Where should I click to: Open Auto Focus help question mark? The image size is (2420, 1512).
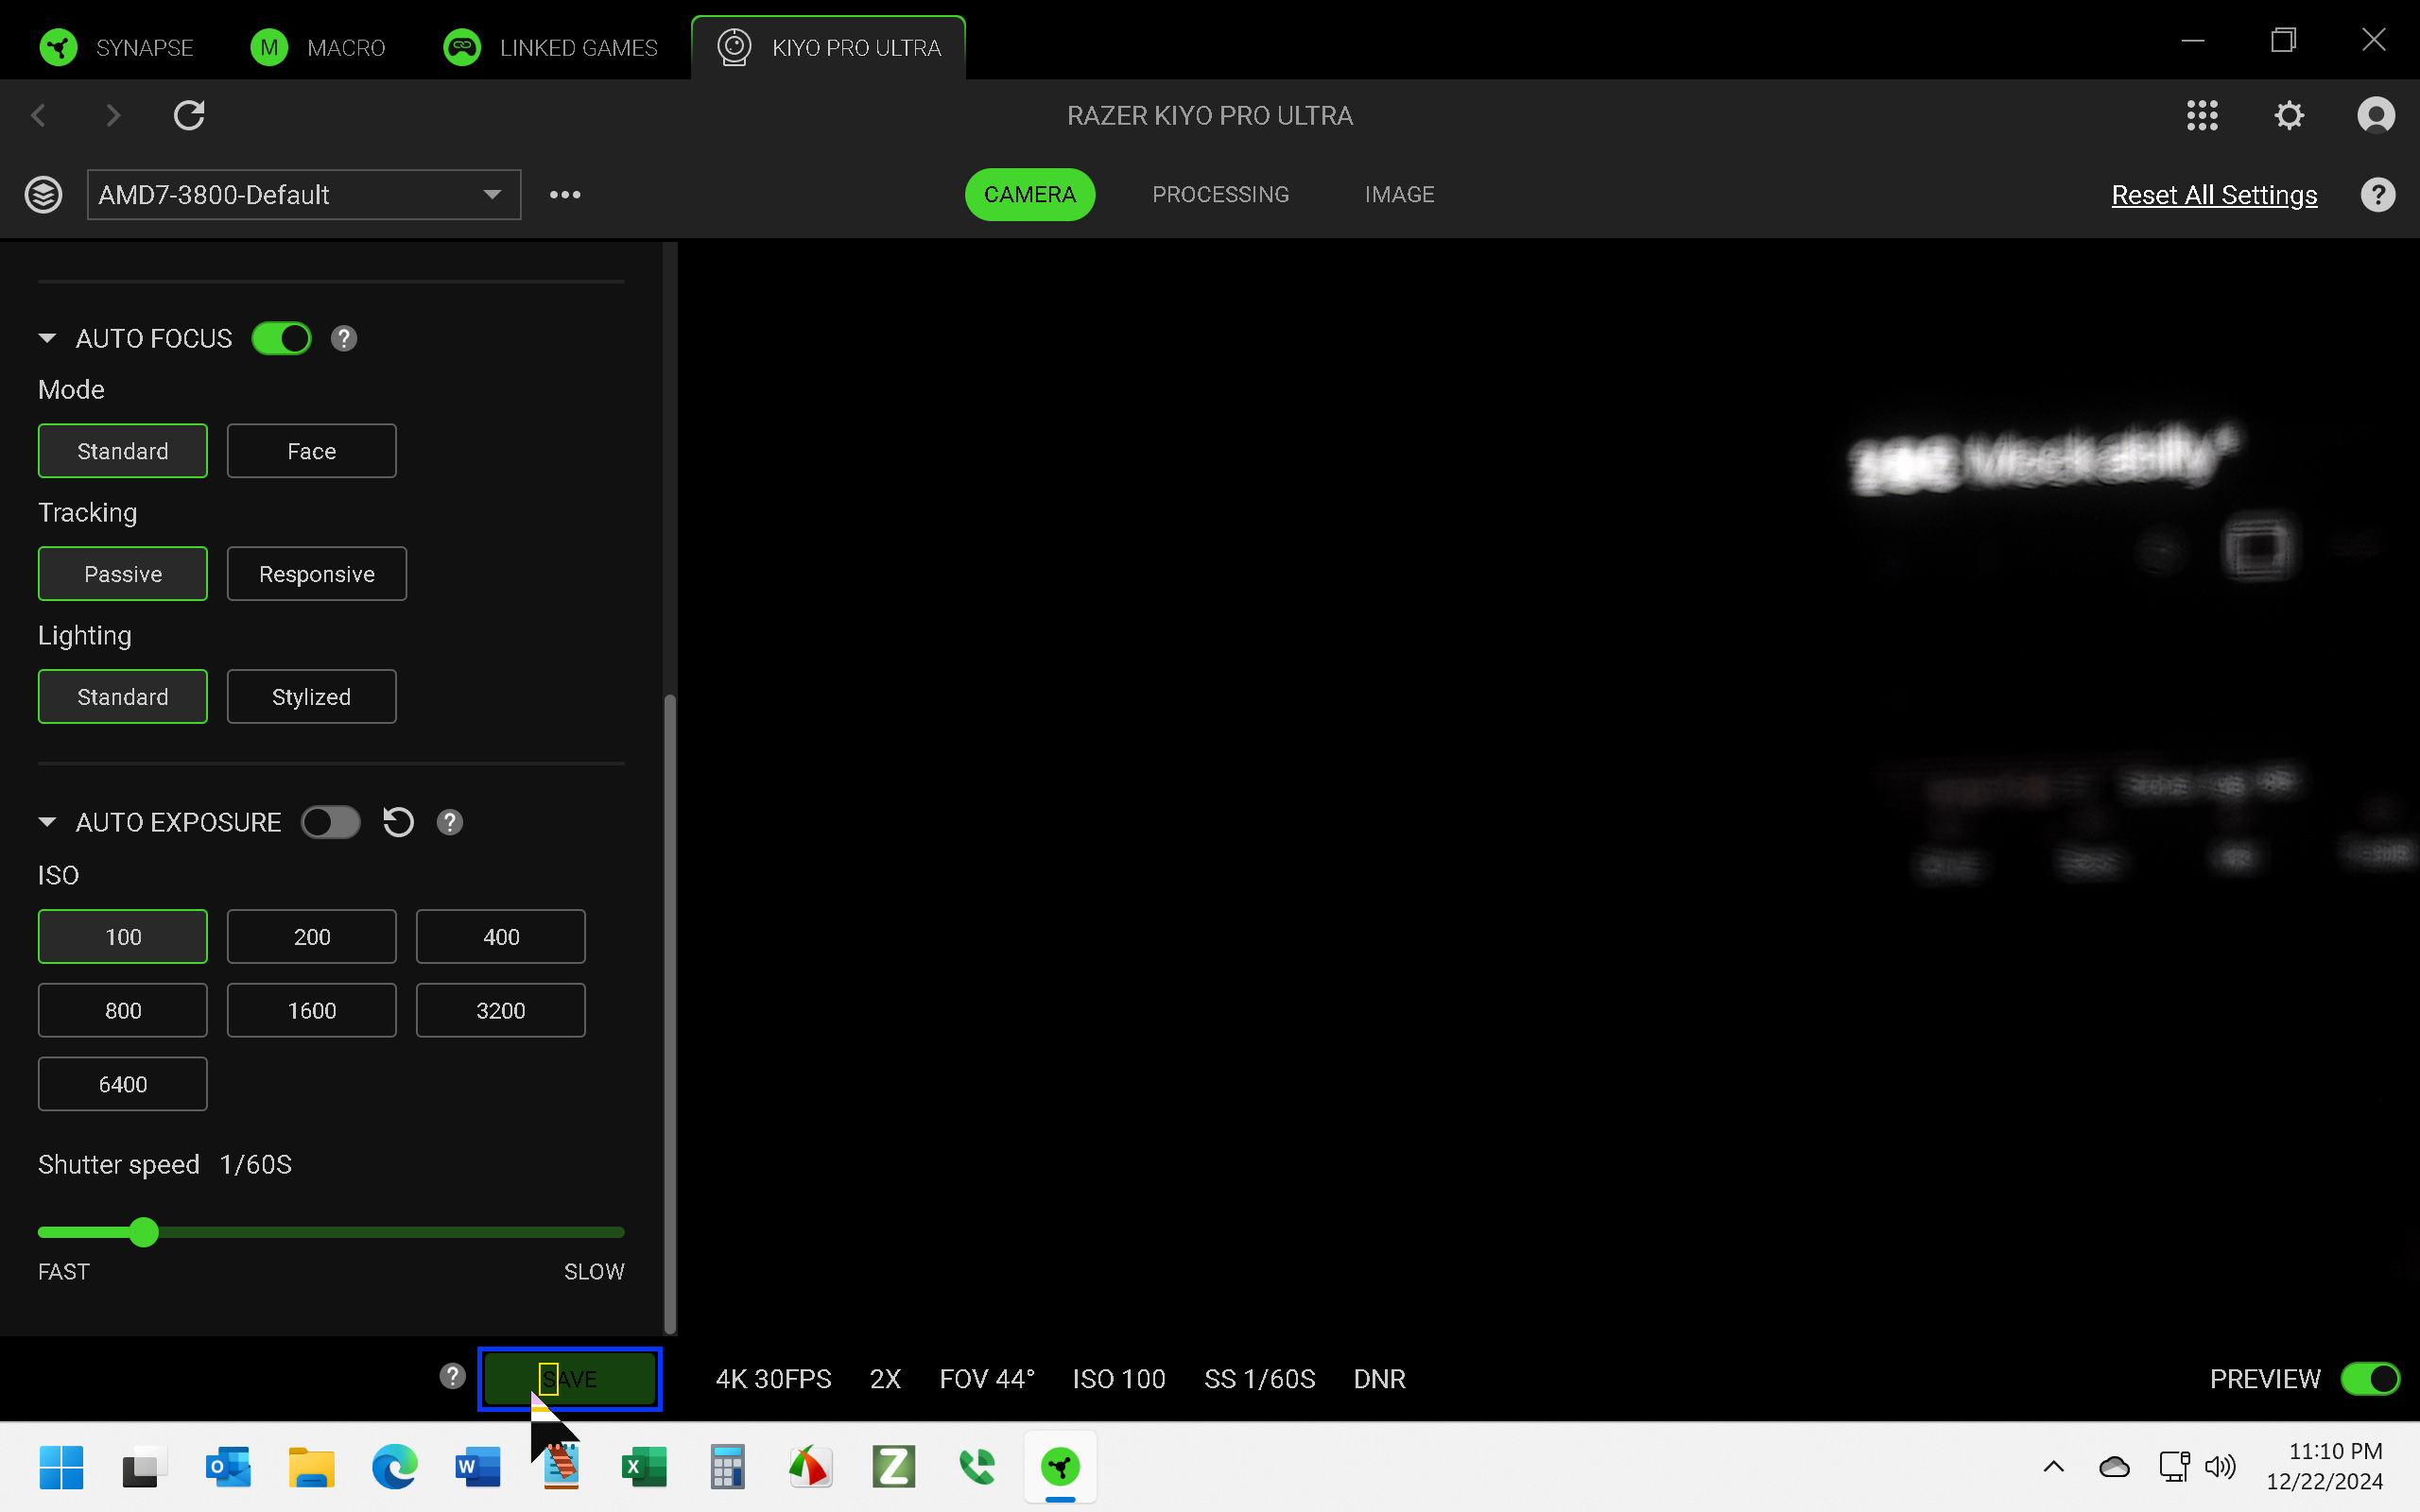(344, 339)
